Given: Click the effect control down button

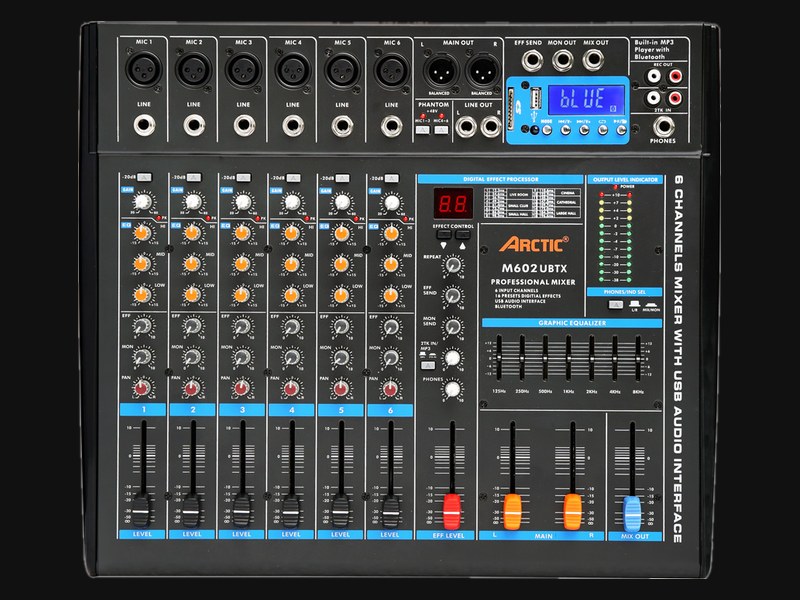Looking at the screenshot, I should (444, 235).
